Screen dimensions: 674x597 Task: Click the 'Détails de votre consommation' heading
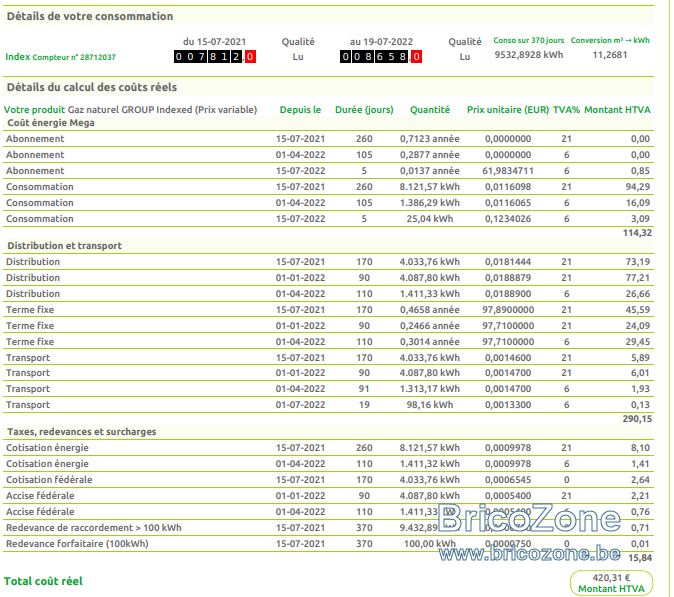coord(90,16)
